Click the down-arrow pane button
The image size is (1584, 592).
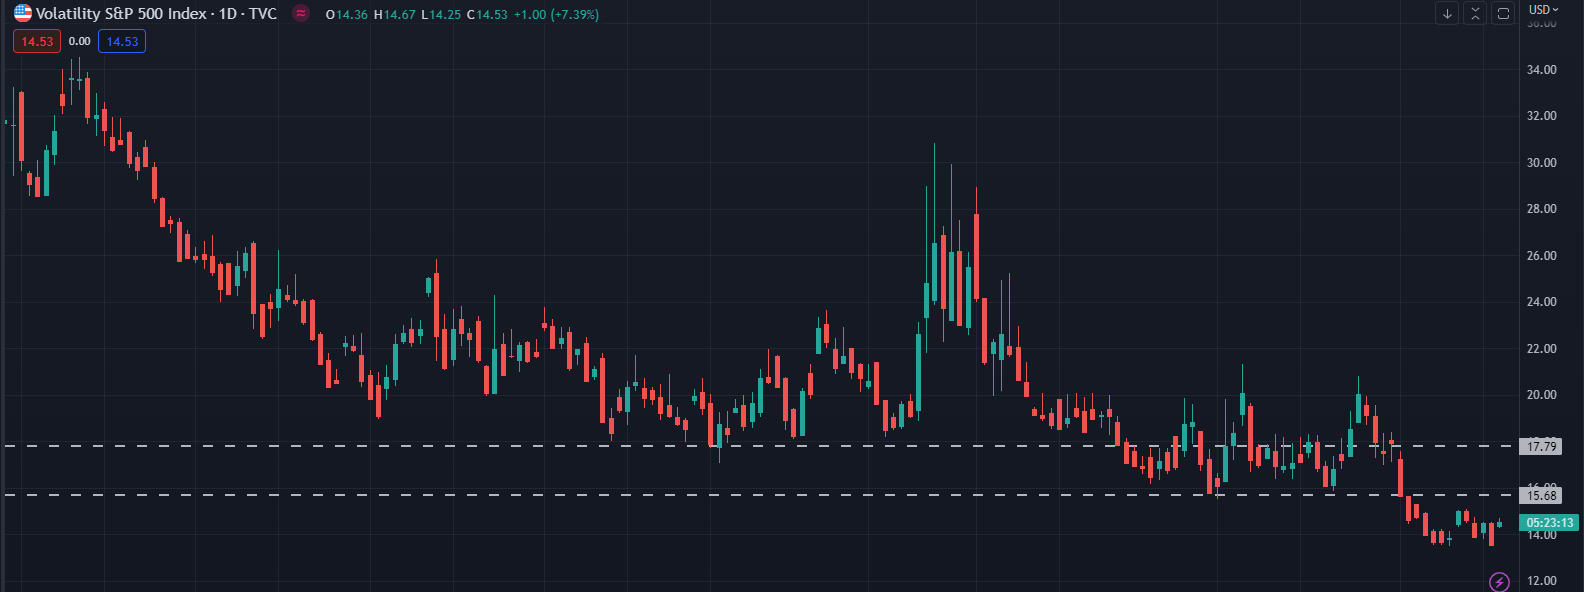click(1447, 13)
